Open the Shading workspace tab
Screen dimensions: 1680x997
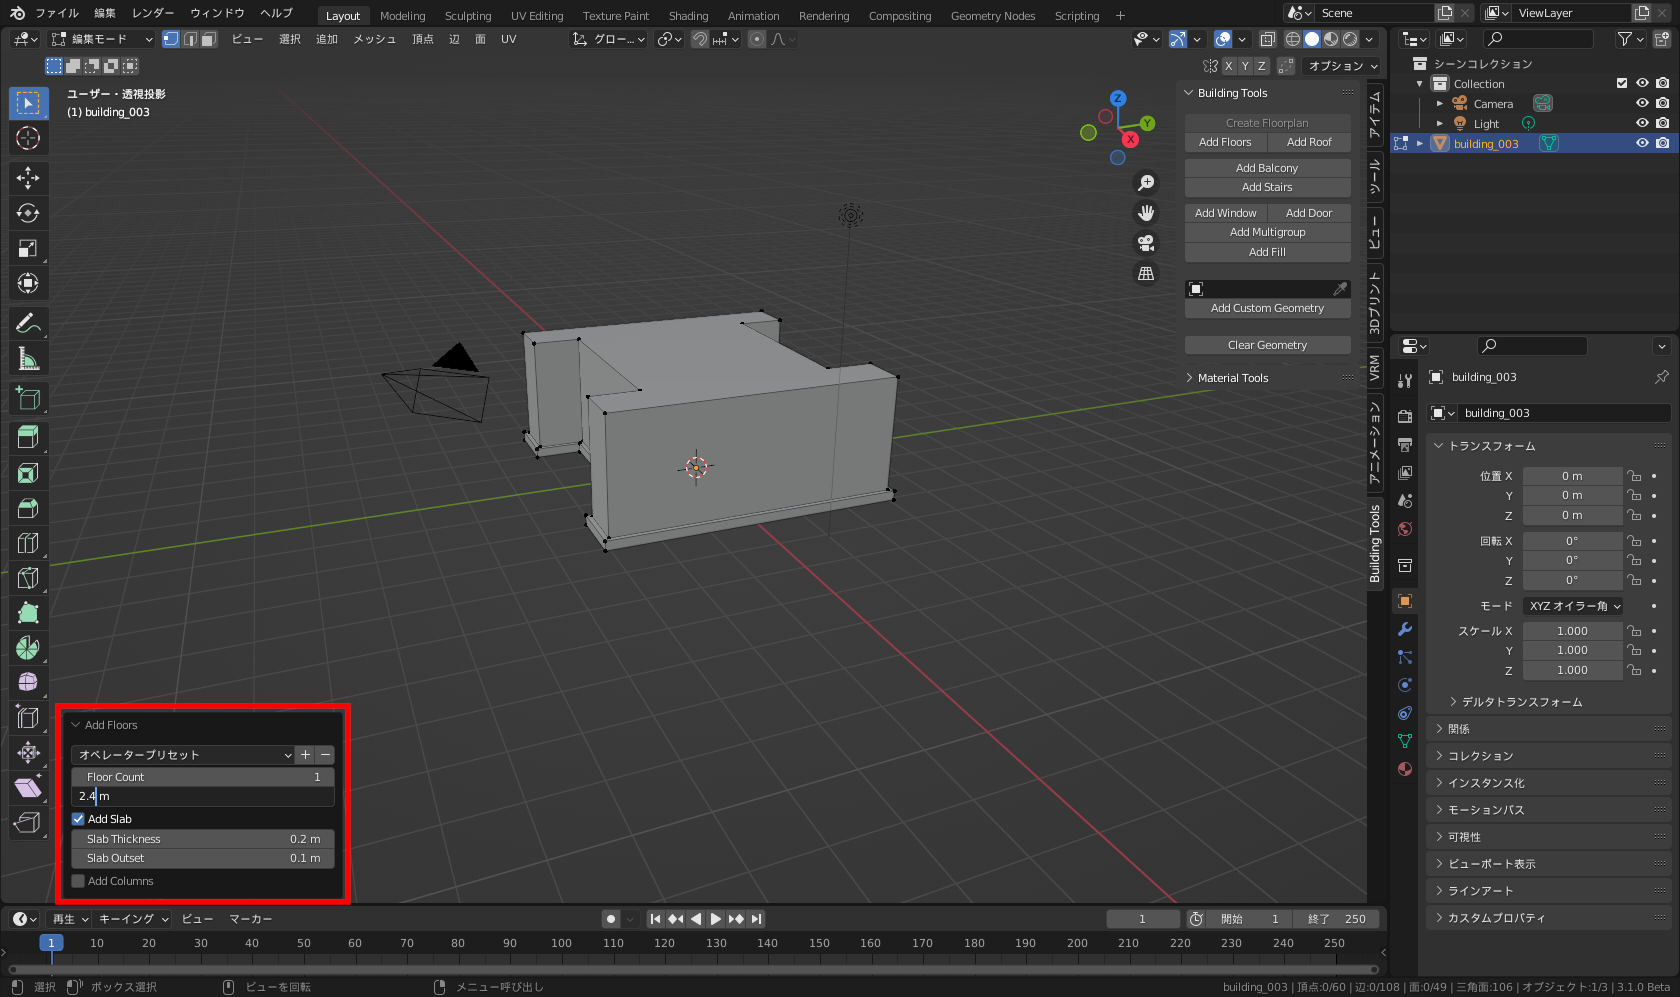(x=688, y=15)
